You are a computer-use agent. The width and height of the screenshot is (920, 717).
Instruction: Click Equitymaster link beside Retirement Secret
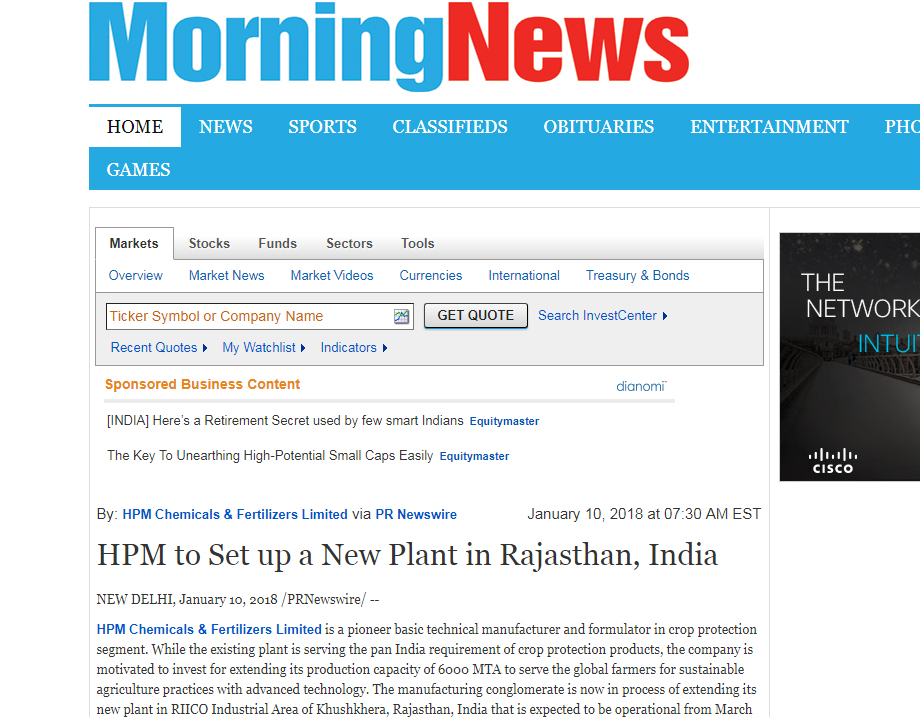[505, 421]
